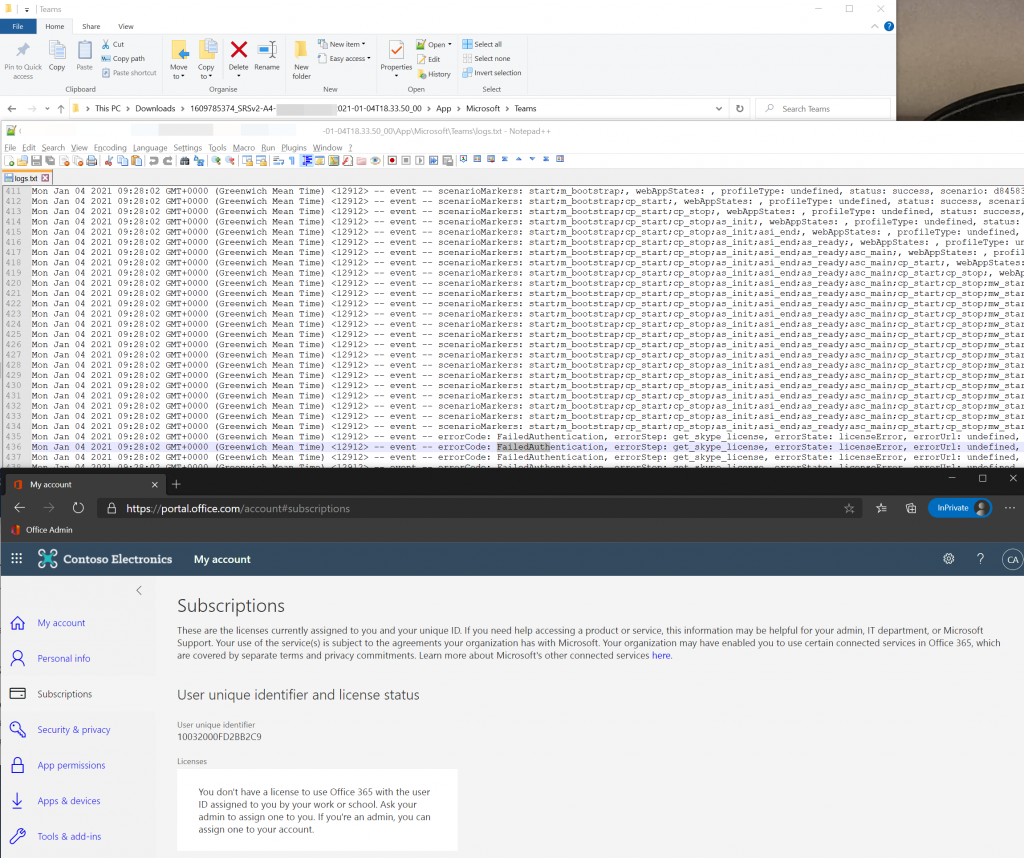Open the Macro menu in Notepad++

pyautogui.click(x=244, y=148)
